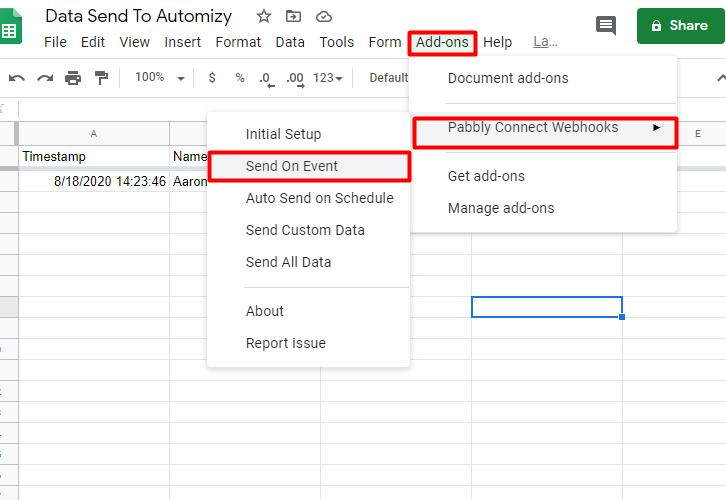Click the Name header cell
Viewport: 726px width, 500px height.
click(x=189, y=156)
